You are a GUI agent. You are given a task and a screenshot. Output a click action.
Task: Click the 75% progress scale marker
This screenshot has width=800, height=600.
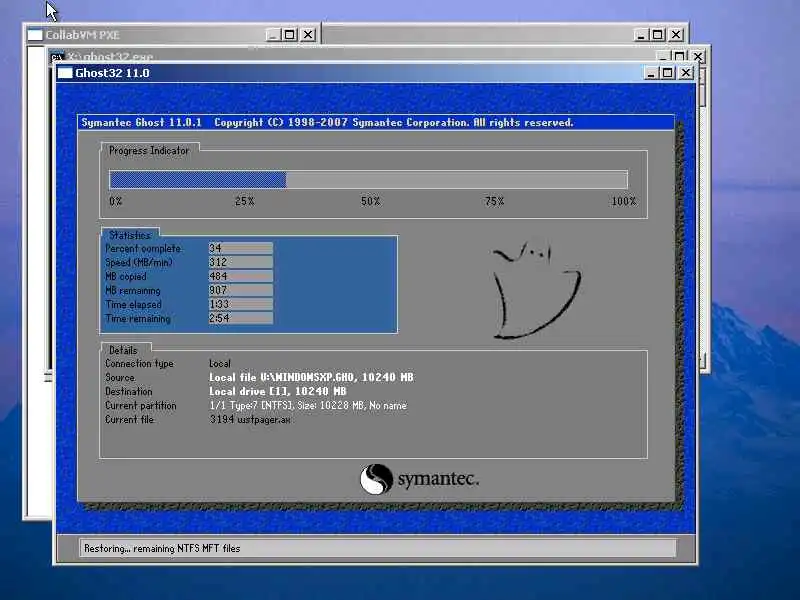(x=494, y=201)
